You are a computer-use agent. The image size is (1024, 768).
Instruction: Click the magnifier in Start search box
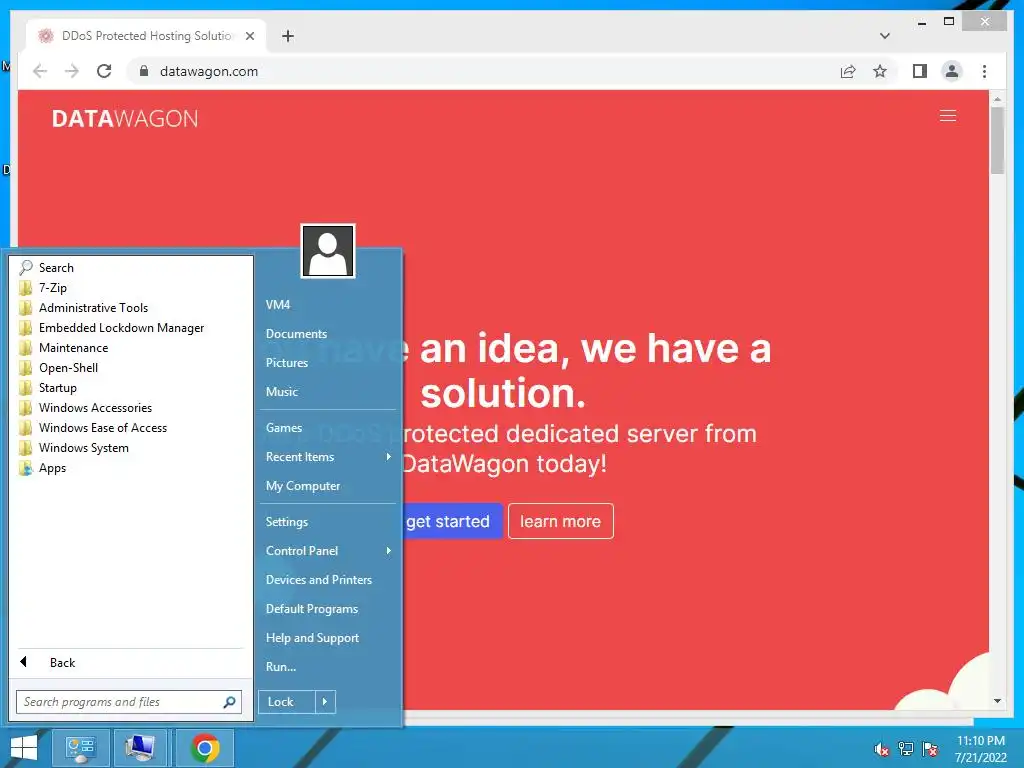coord(229,702)
